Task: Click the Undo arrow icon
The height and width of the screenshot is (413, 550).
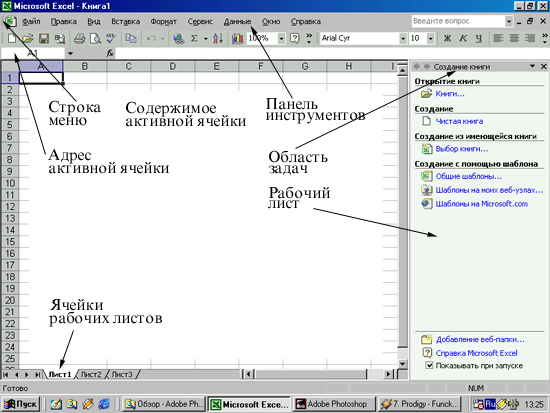Action: 151,38
